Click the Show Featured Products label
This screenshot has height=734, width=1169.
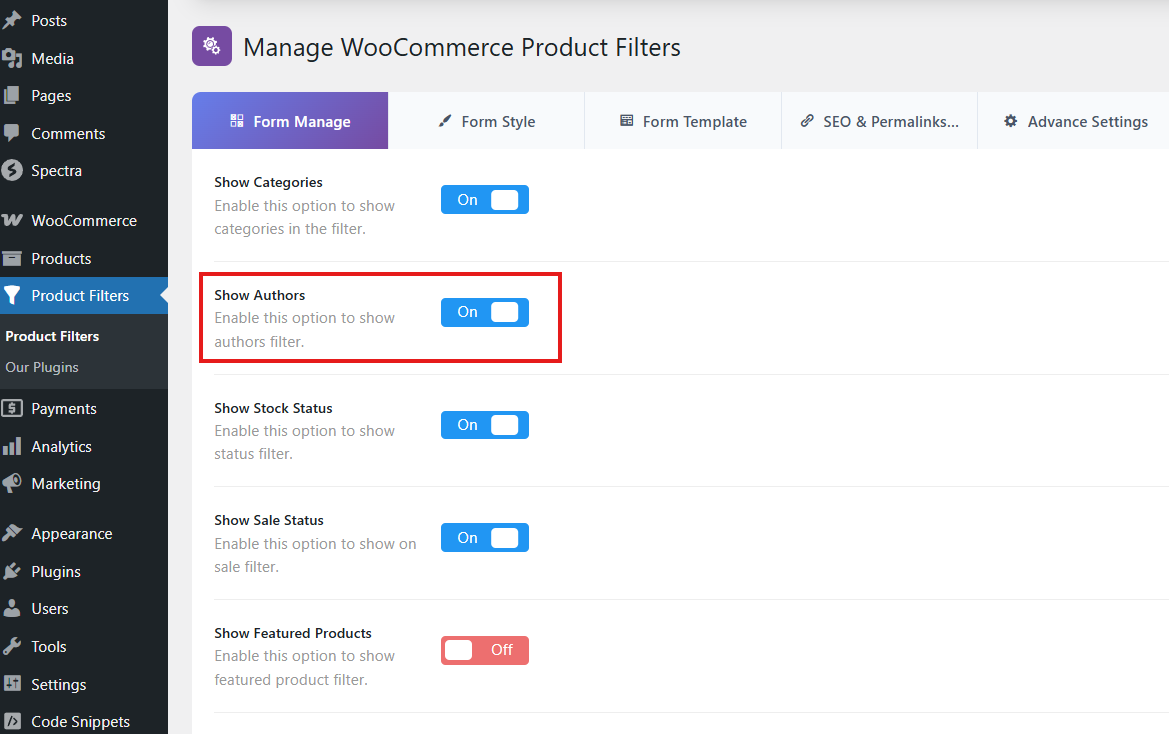pyautogui.click(x=292, y=633)
